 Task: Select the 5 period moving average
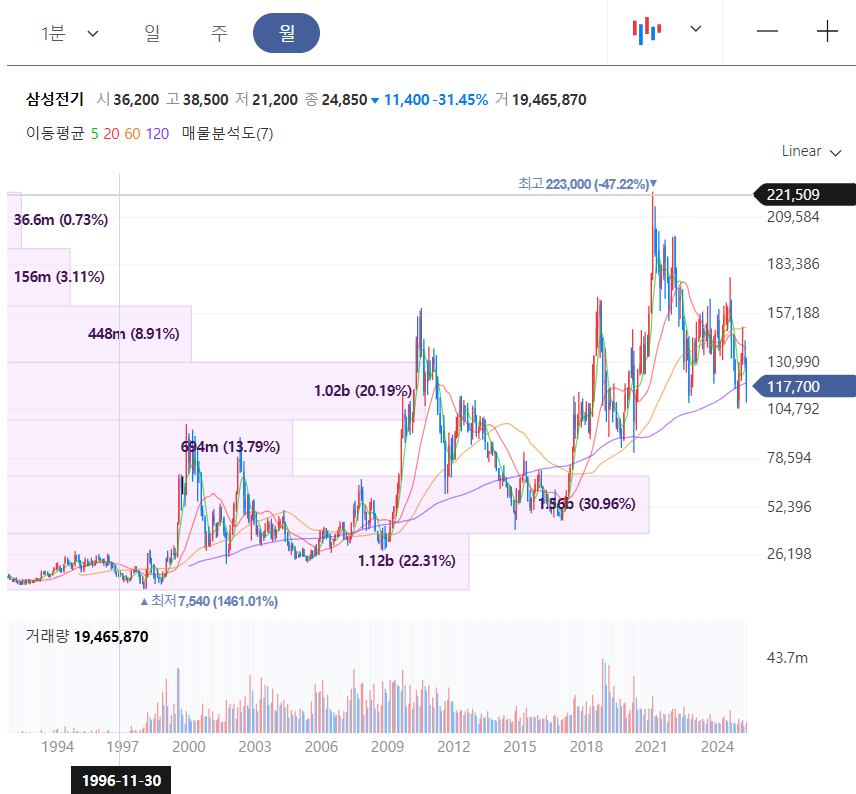[94, 134]
